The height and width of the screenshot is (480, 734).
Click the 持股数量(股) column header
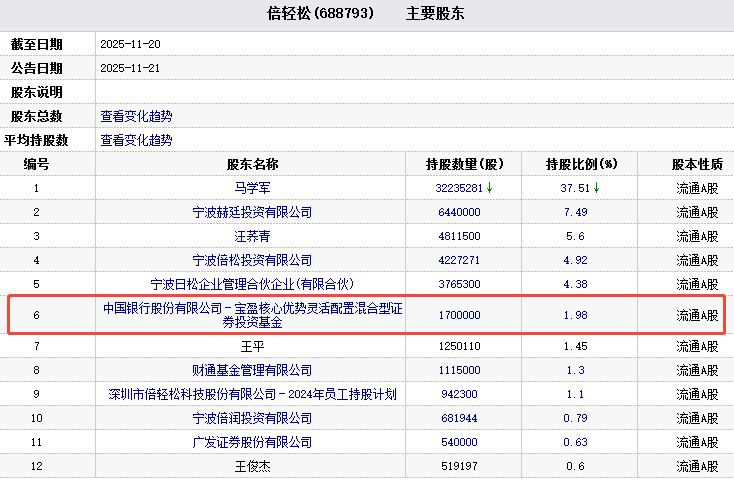[x=465, y=164]
